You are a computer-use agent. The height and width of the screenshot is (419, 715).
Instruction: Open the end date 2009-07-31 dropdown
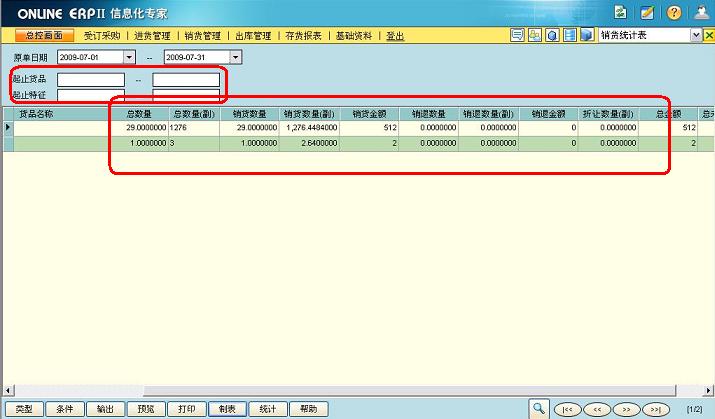(x=235, y=57)
